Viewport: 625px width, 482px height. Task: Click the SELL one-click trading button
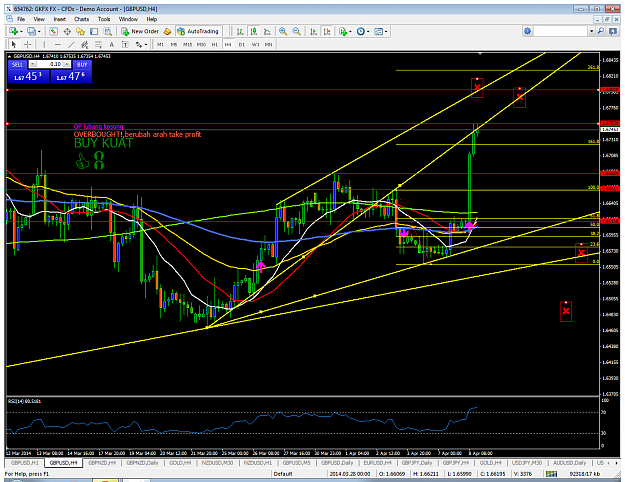[18, 64]
